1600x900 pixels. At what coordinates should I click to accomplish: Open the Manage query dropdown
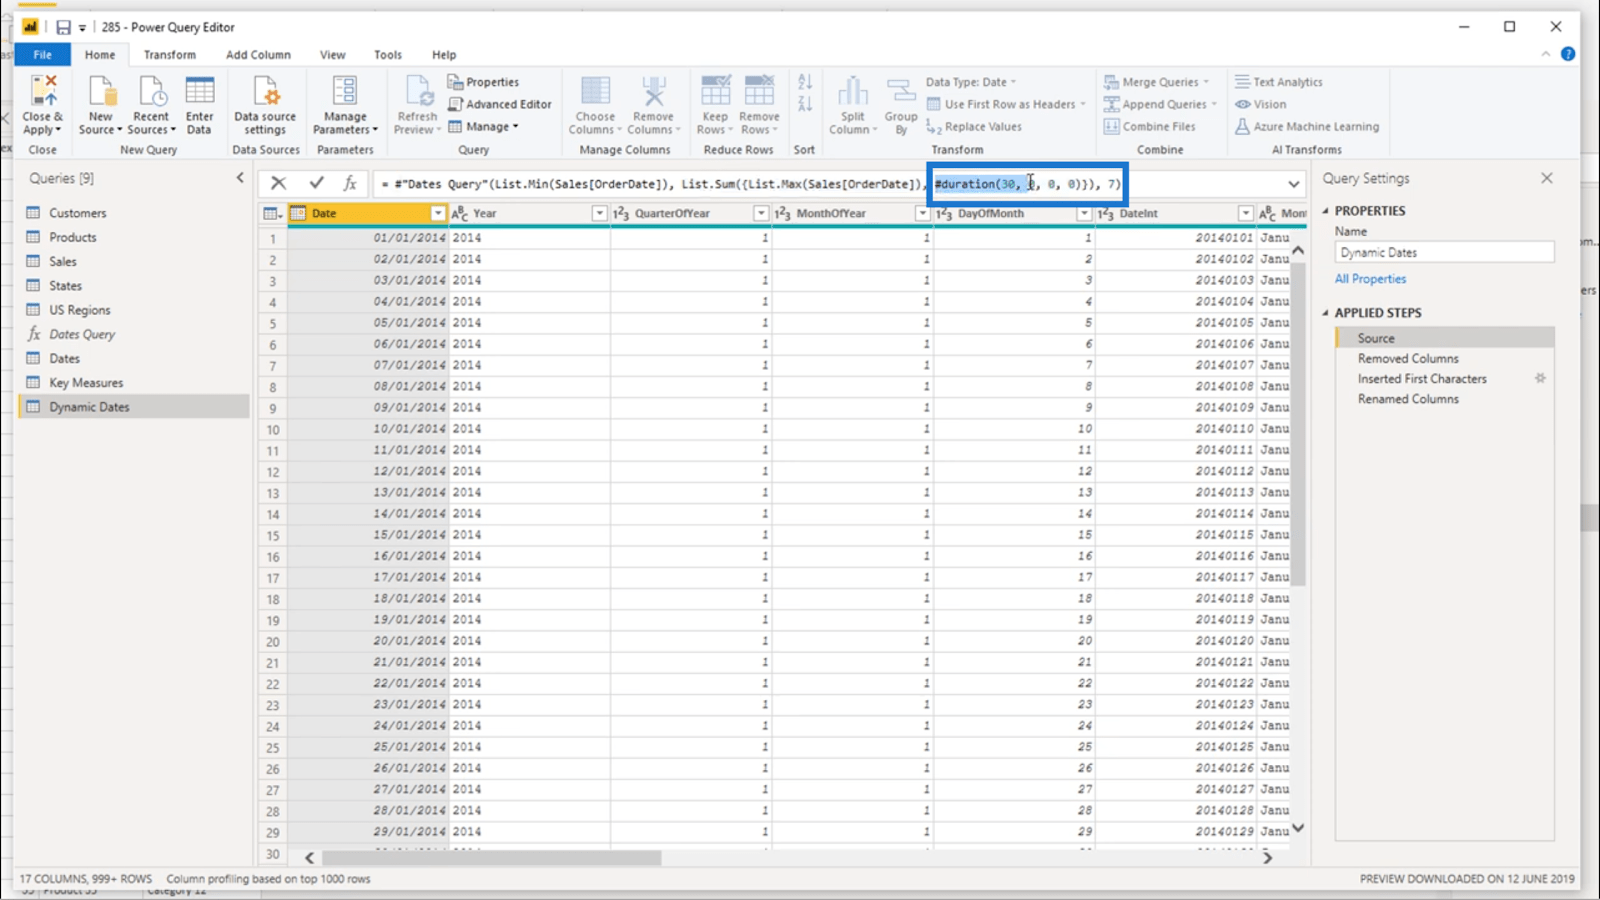(484, 127)
